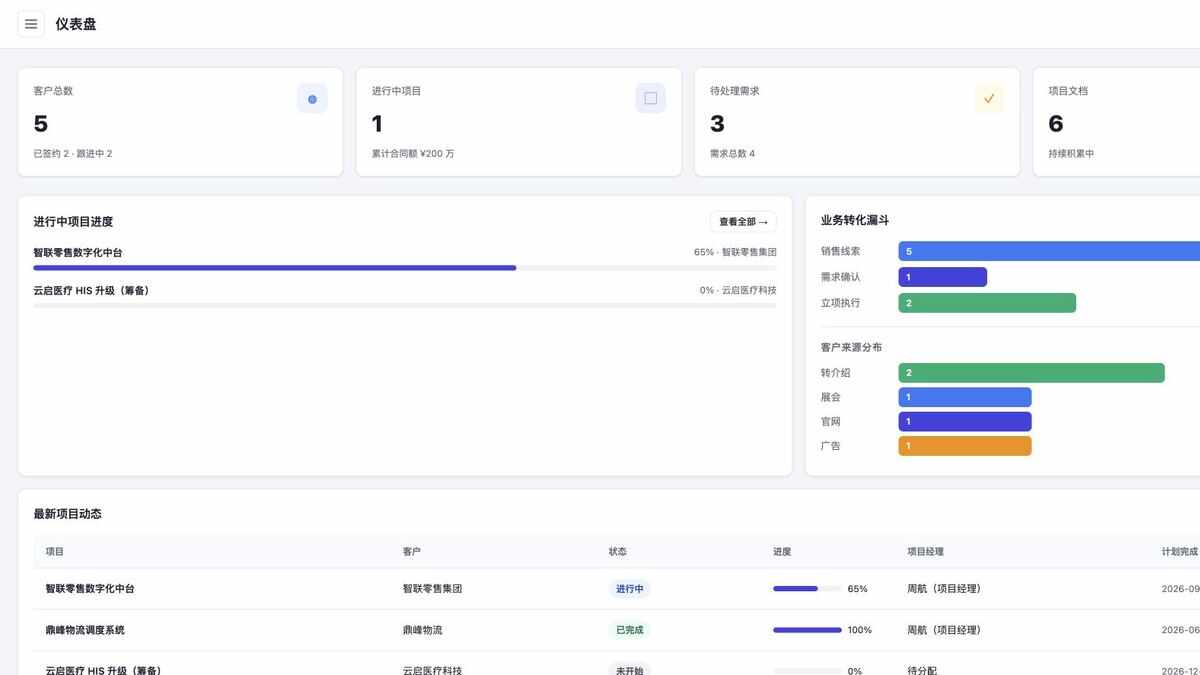
Task: Click 已签约 2 · 跟进中 2 text
Action: (73, 154)
